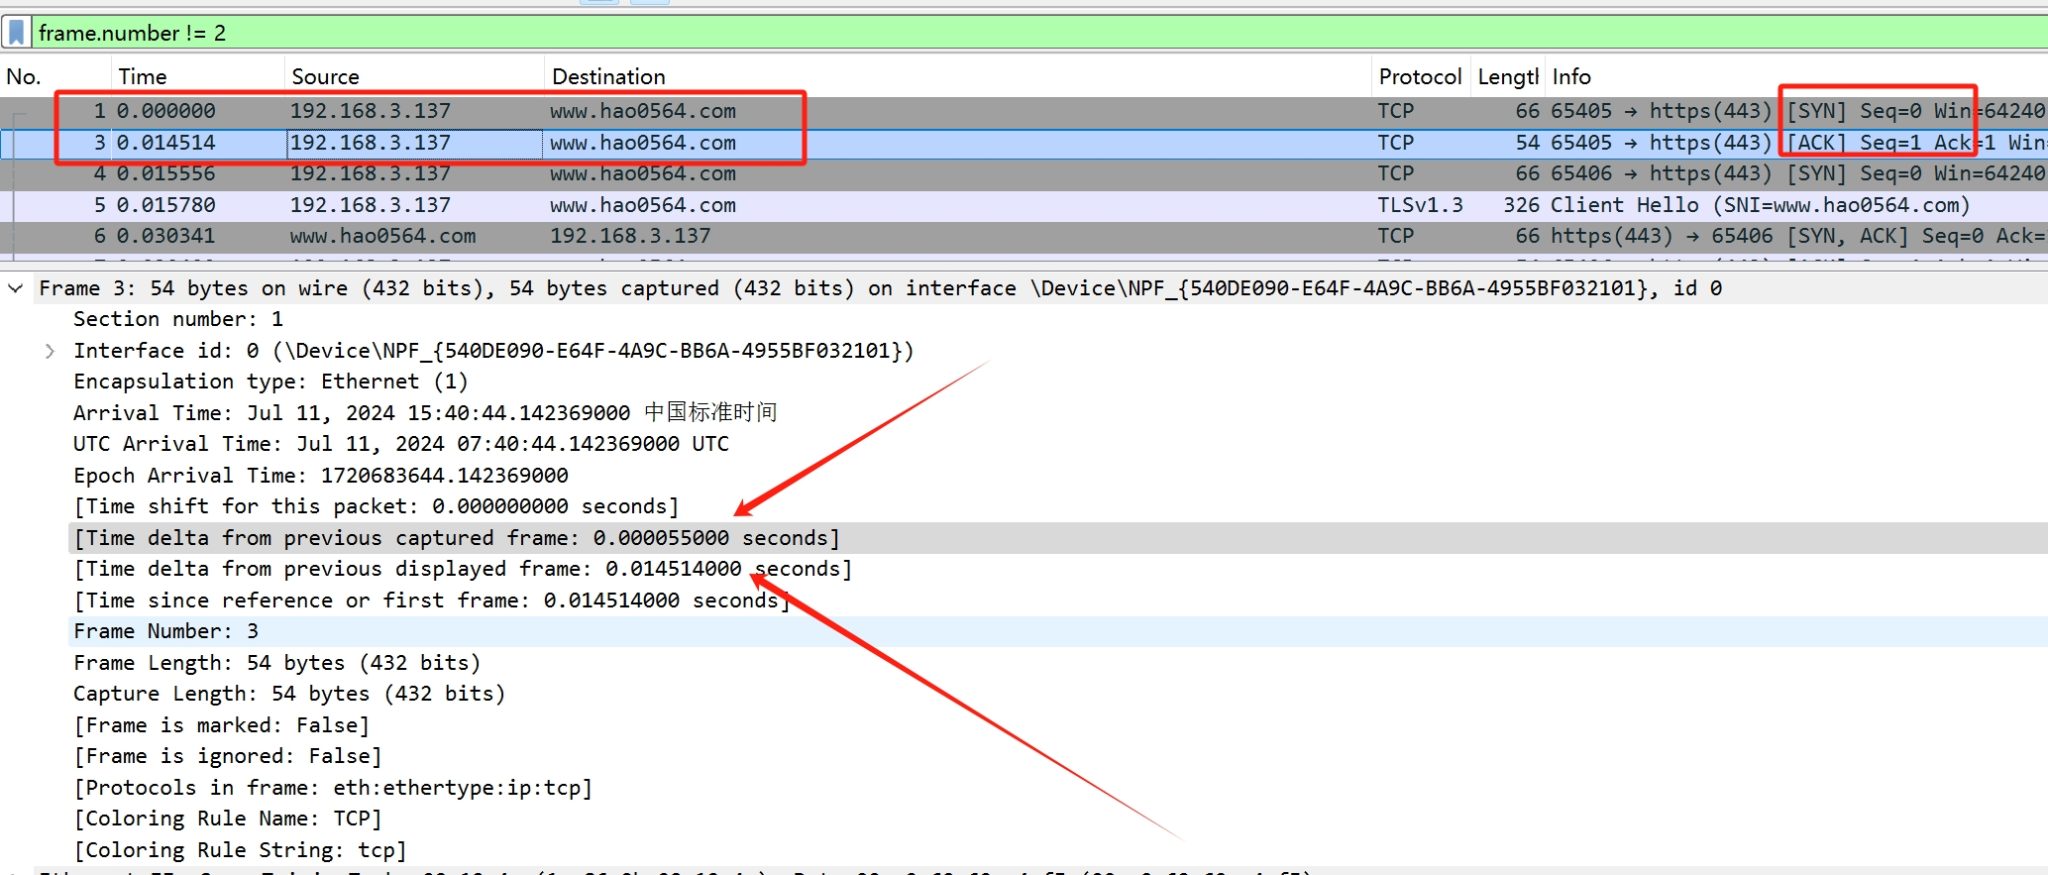This screenshot has height=875, width=2048.
Task: Click the display filter input field
Action: click(x=1000, y=33)
